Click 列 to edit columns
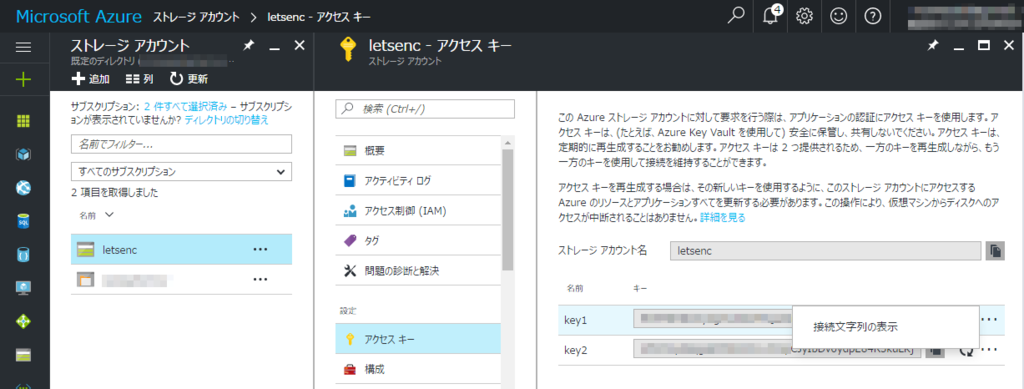The image size is (1024, 389). coord(139,79)
